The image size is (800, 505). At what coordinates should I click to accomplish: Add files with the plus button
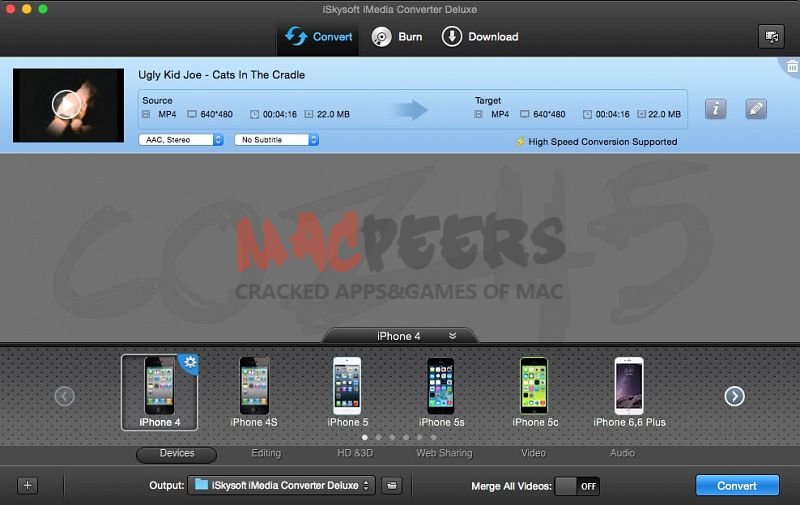click(x=28, y=486)
